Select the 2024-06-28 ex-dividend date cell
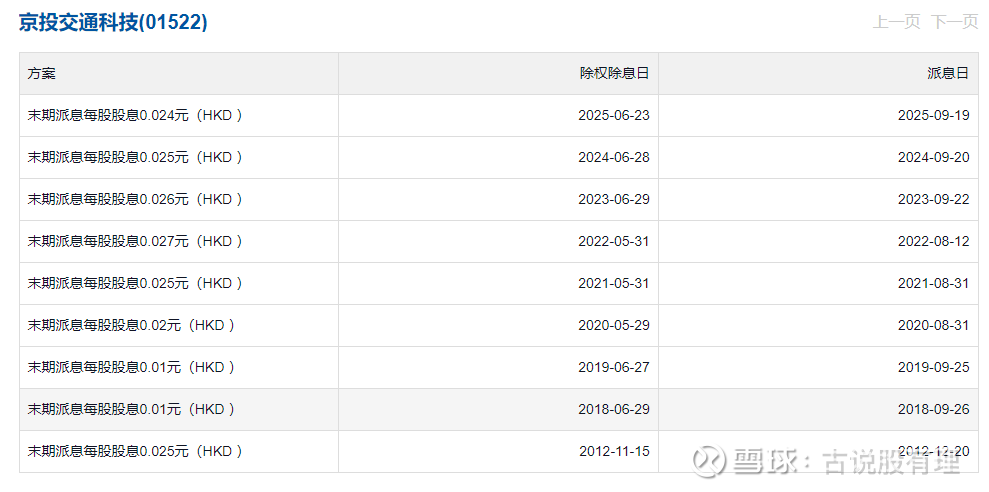Viewport: 989px width, 492px height. point(613,157)
